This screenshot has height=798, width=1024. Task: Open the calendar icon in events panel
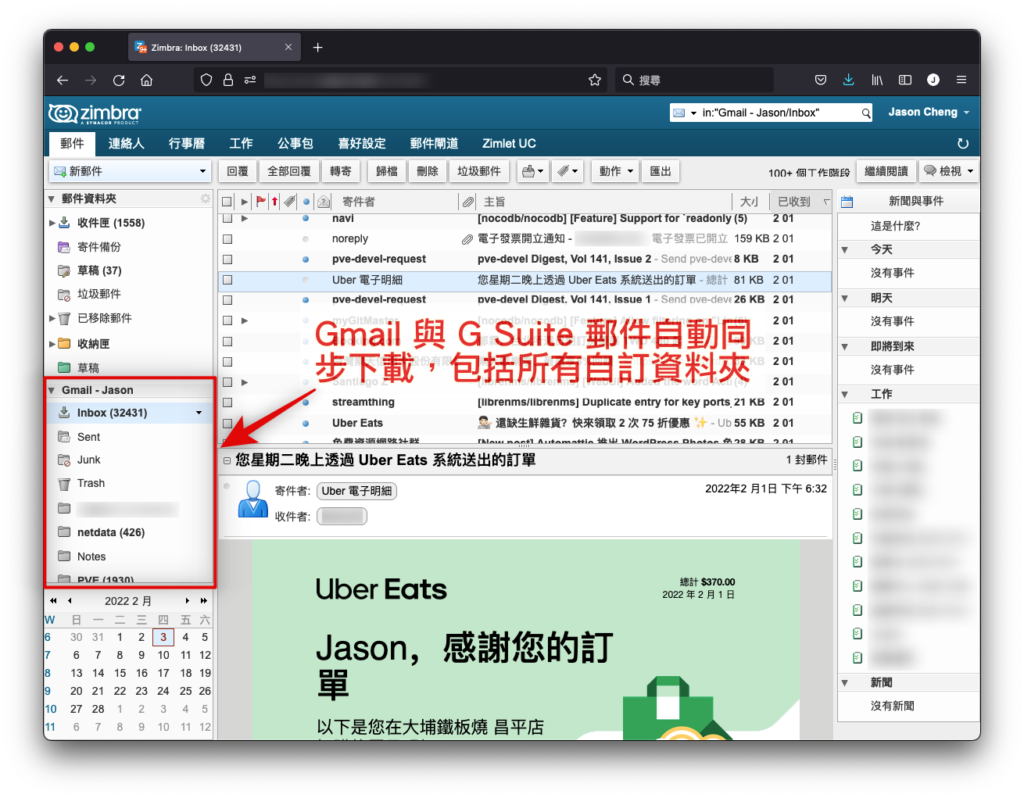[847, 202]
